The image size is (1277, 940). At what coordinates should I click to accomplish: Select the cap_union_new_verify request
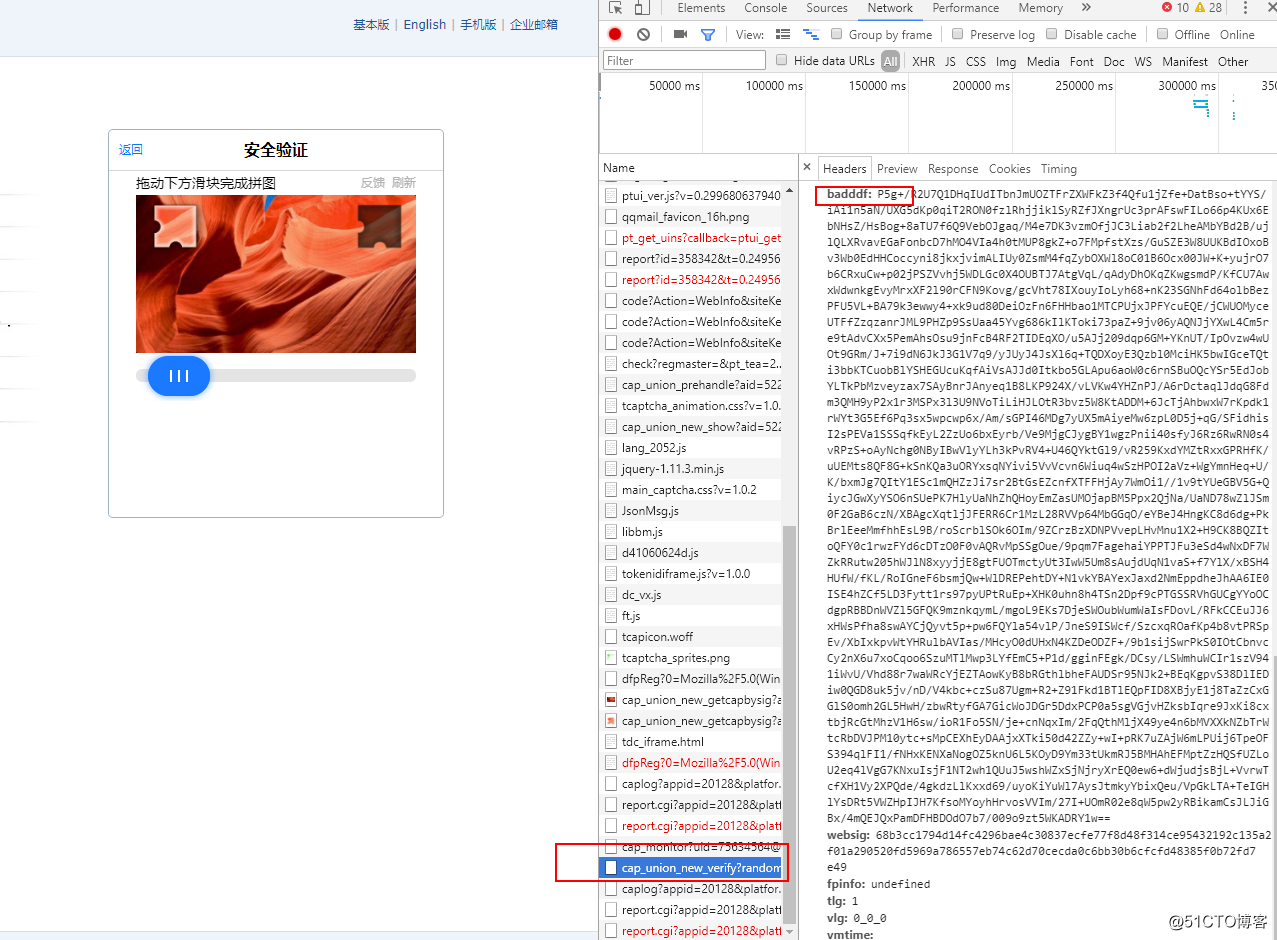click(690, 868)
